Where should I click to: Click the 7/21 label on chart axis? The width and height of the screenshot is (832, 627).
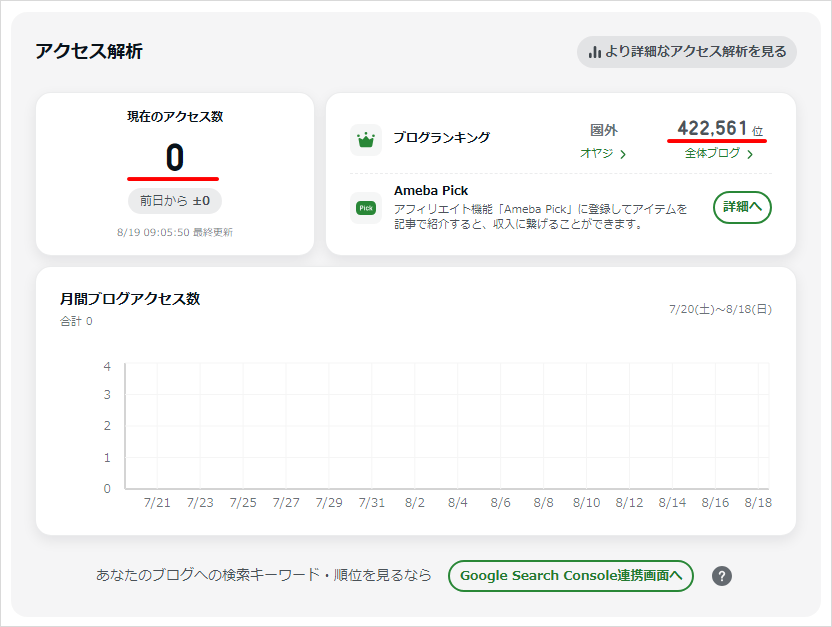[157, 502]
